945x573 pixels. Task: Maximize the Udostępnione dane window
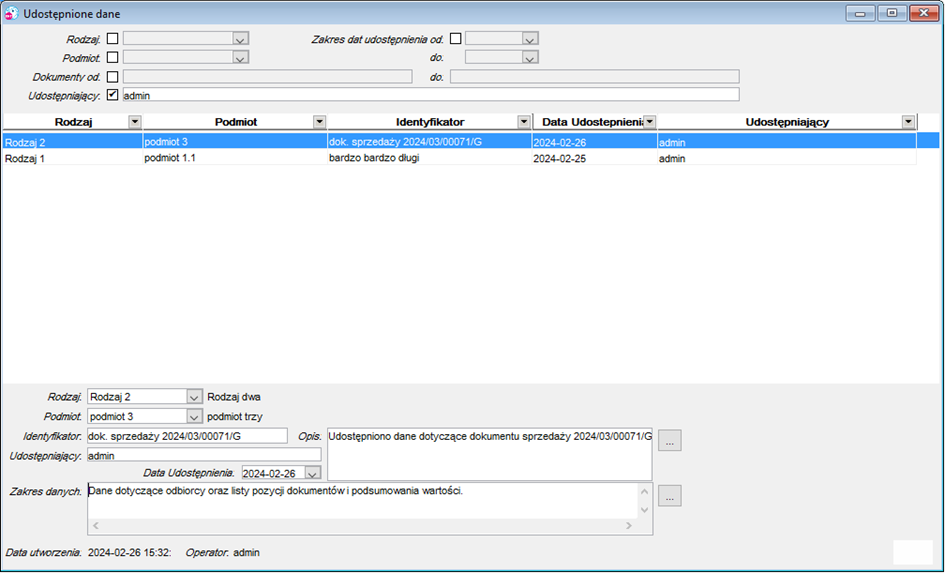(892, 13)
